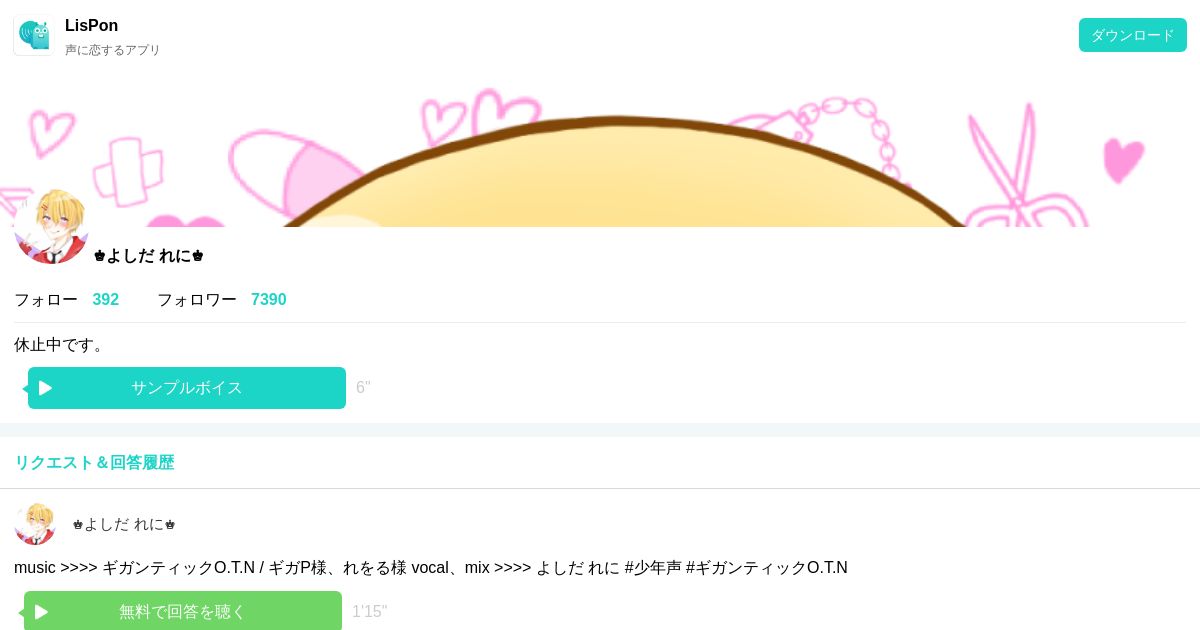Screen dimensions: 1200x630
Task: Click the small avatar in the request history
Action: (x=35, y=524)
